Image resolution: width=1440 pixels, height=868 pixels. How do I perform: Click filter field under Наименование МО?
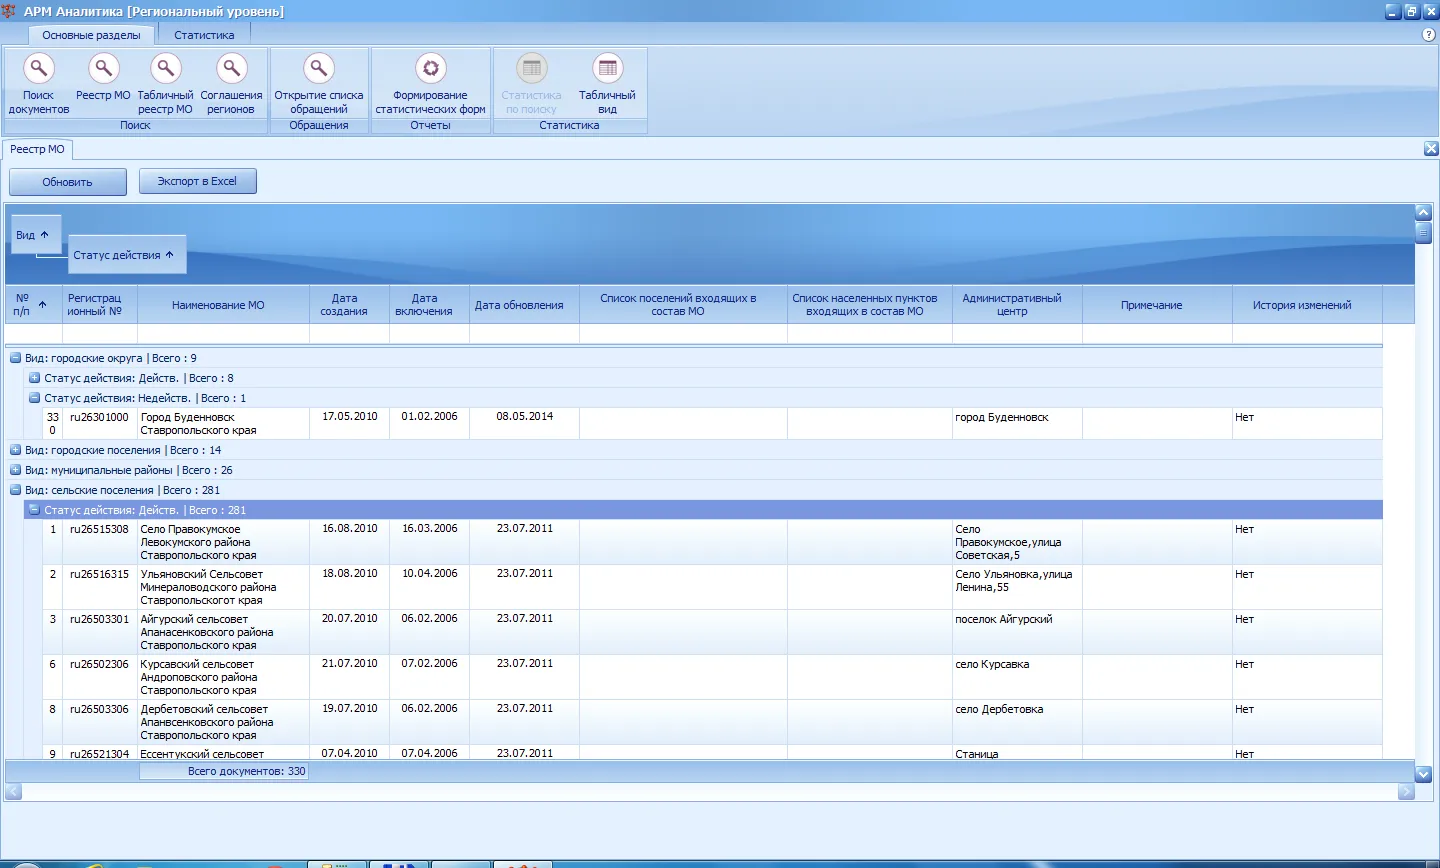click(x=223, y=334)
